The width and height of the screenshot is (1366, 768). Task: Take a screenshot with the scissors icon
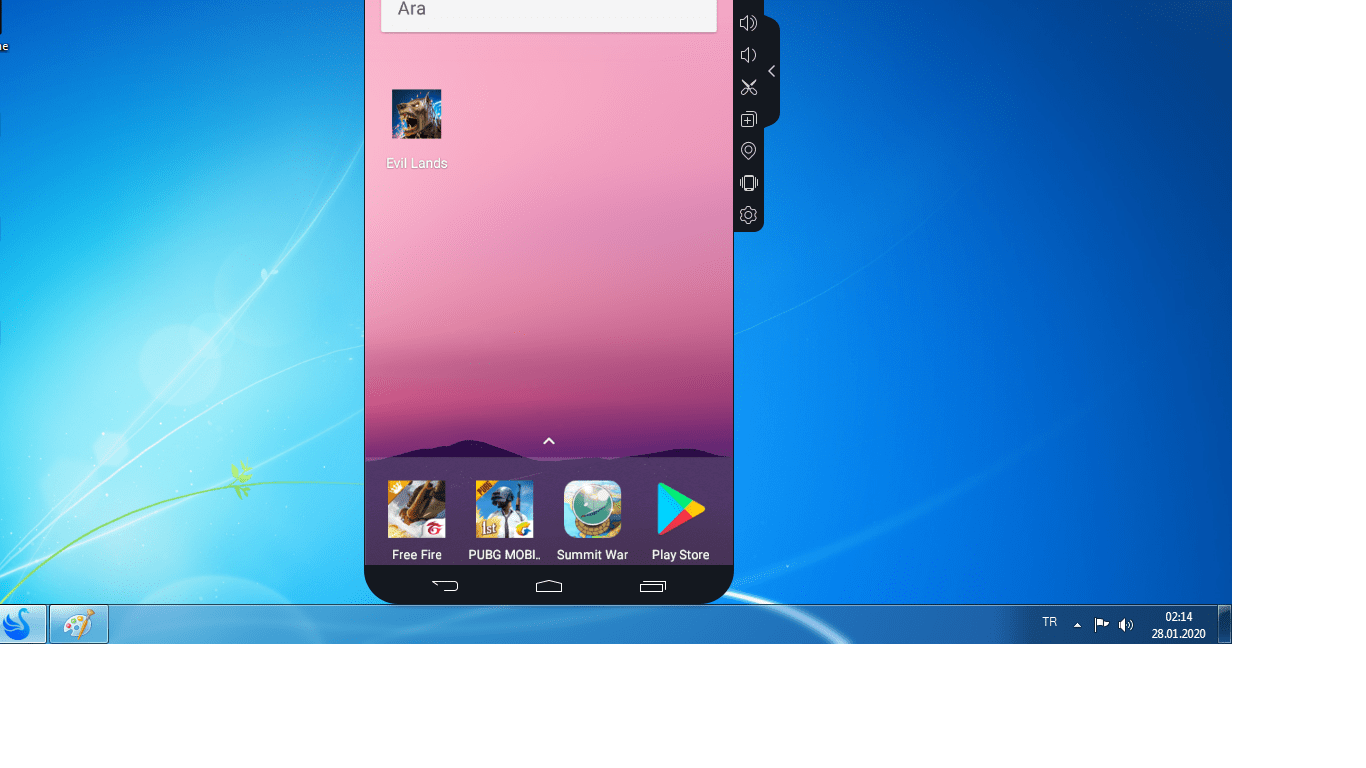[748, 87]
